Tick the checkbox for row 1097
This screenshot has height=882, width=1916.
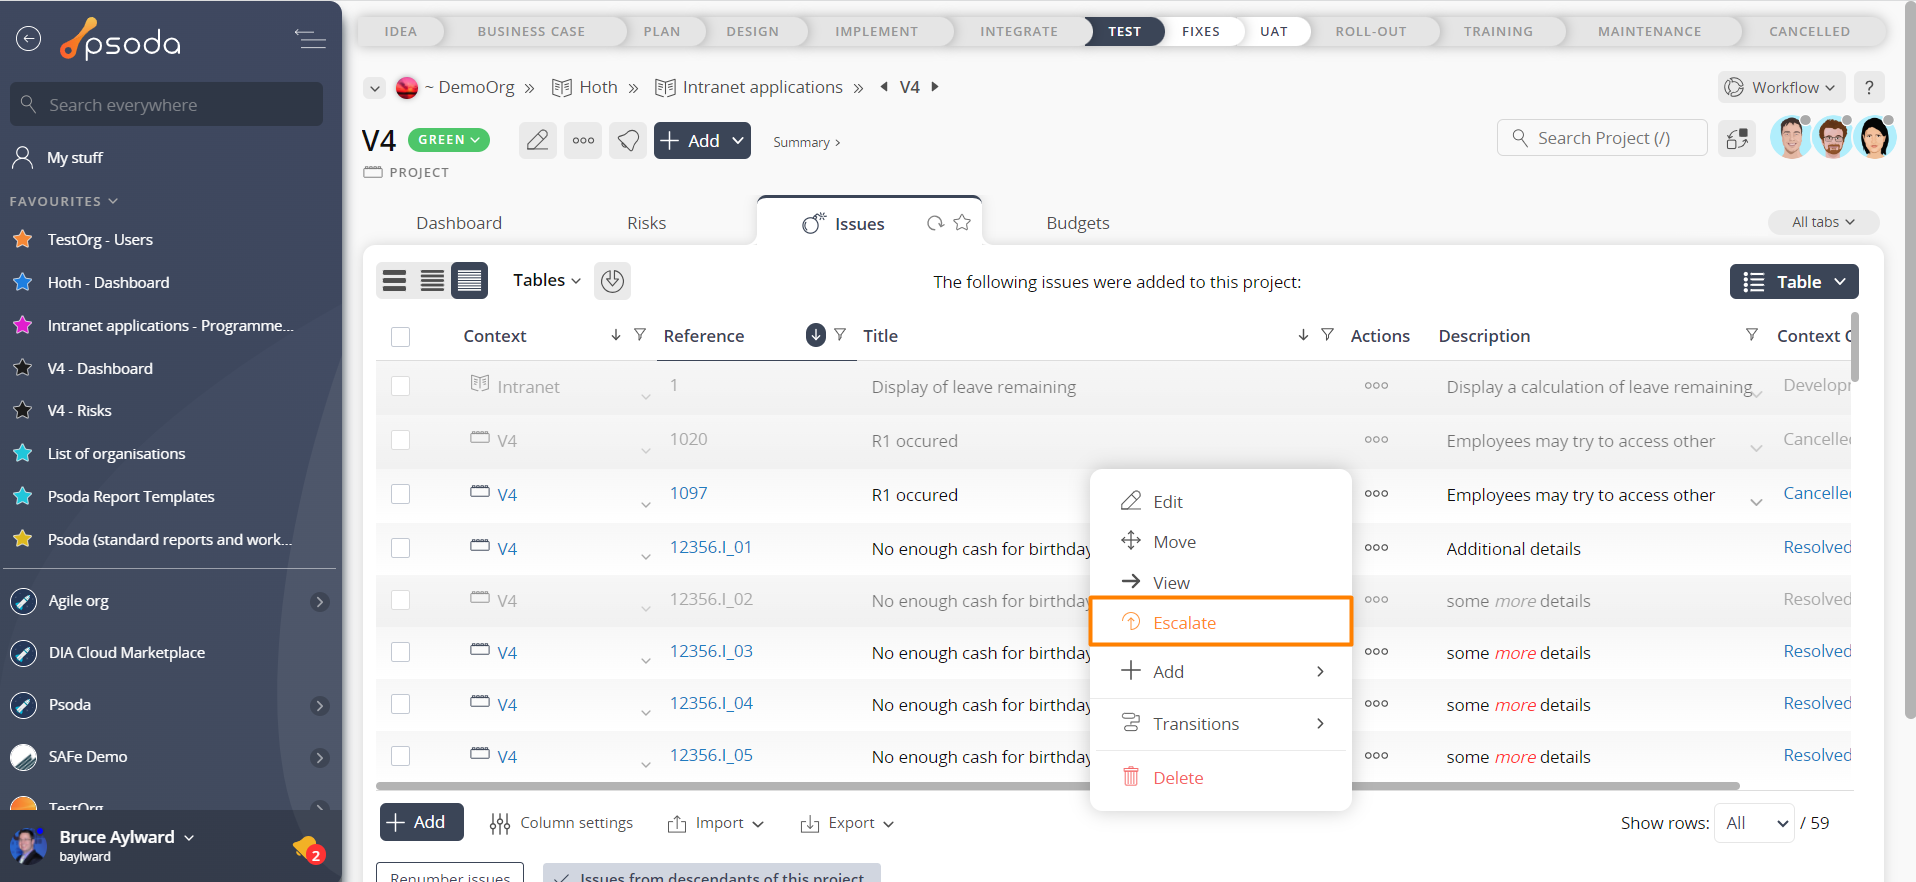(401, 494)
